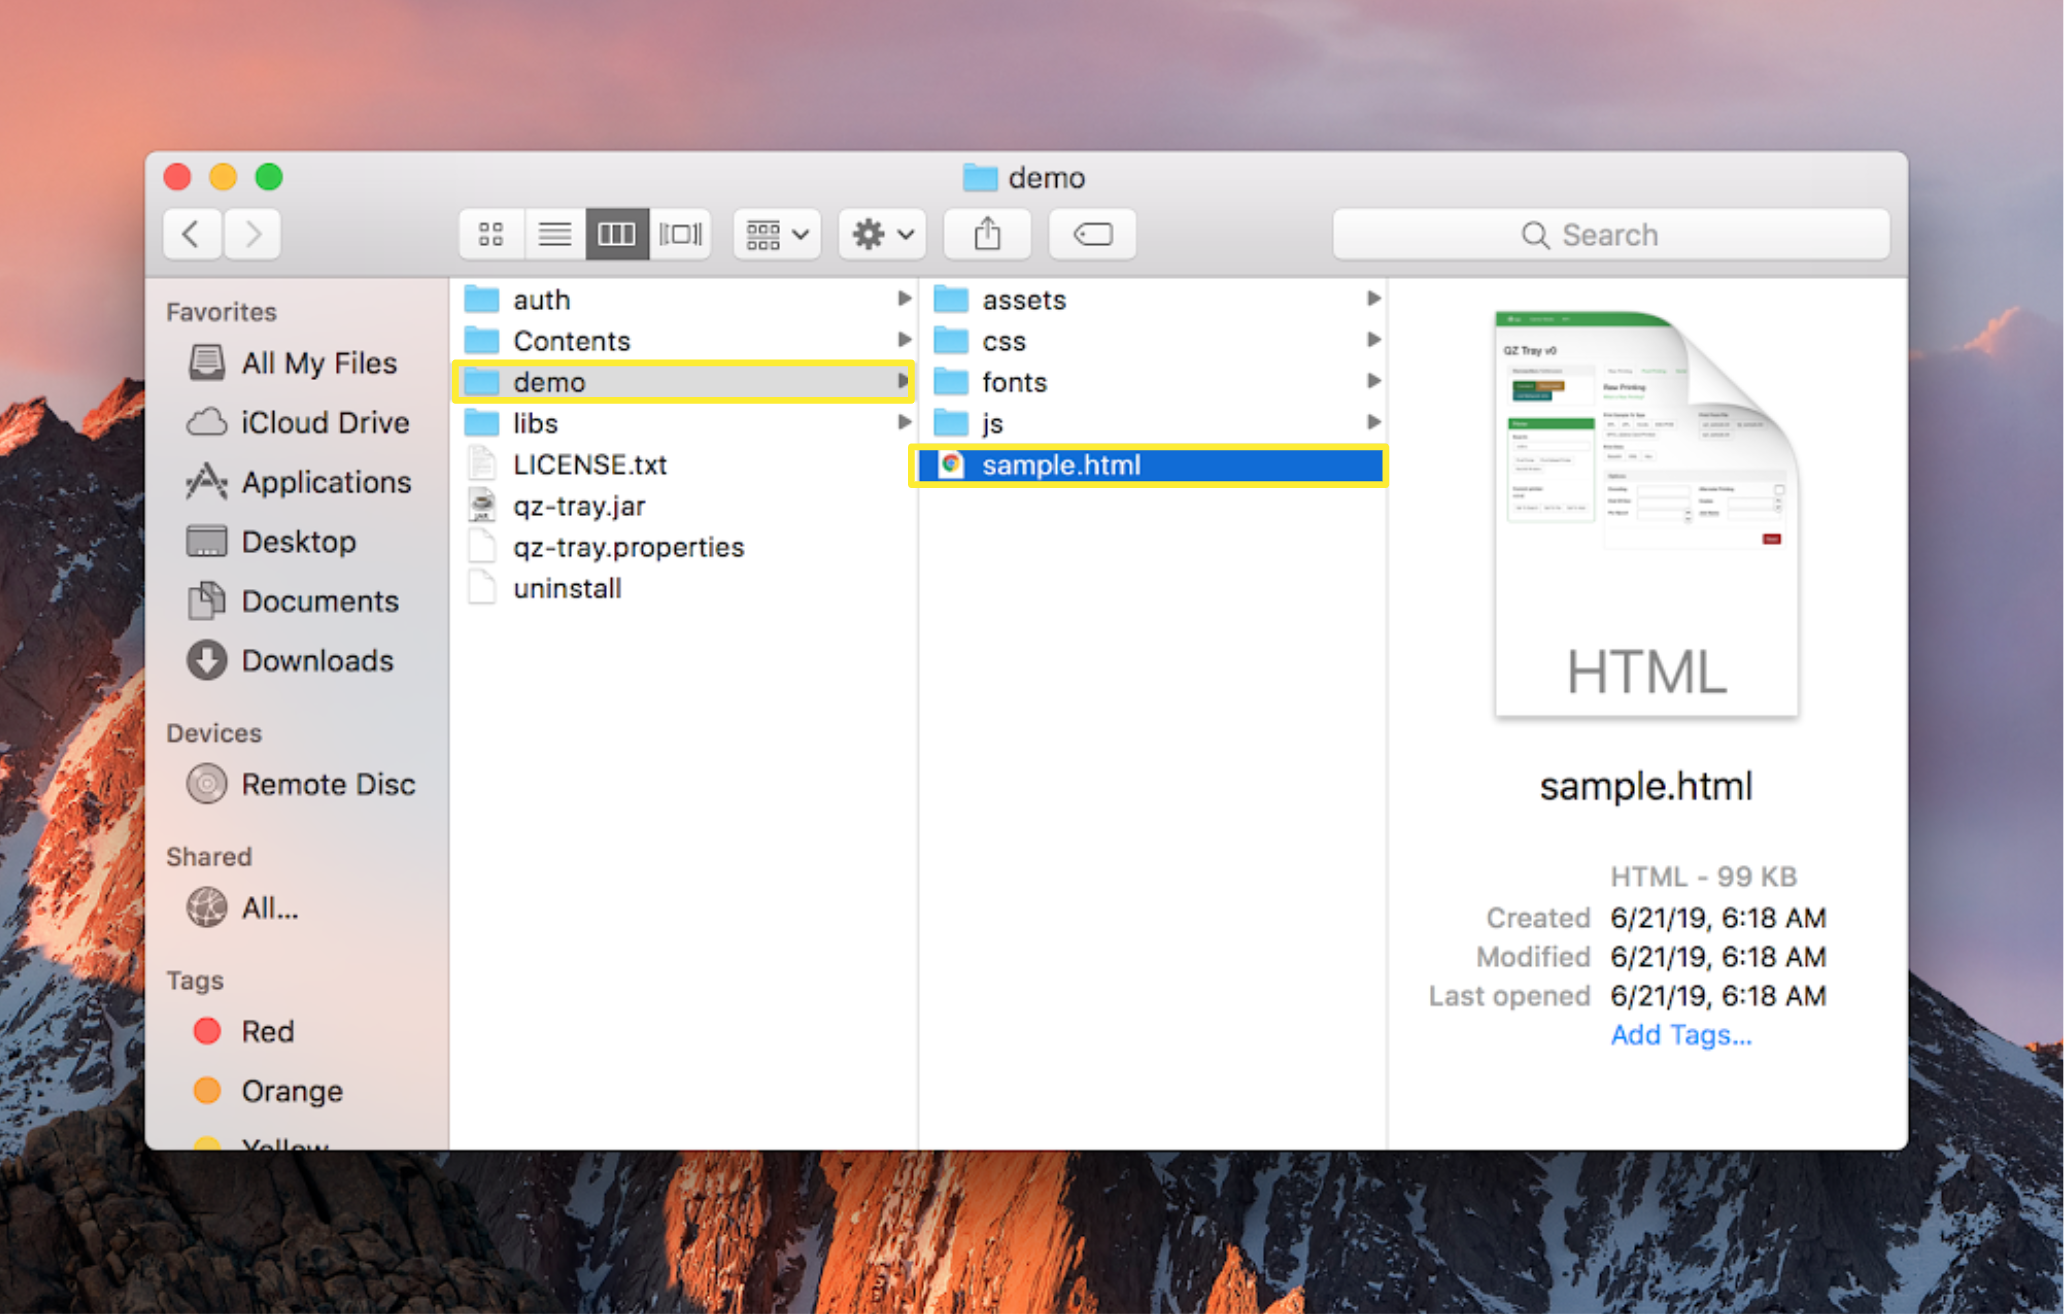Switch to Cover Flow view
This screenshot has height=1316, width=2066.
click(680, 235)
